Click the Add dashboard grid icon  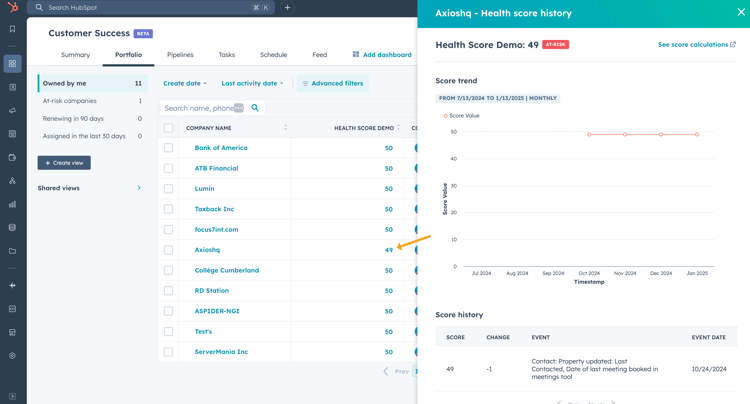[355, 55]
